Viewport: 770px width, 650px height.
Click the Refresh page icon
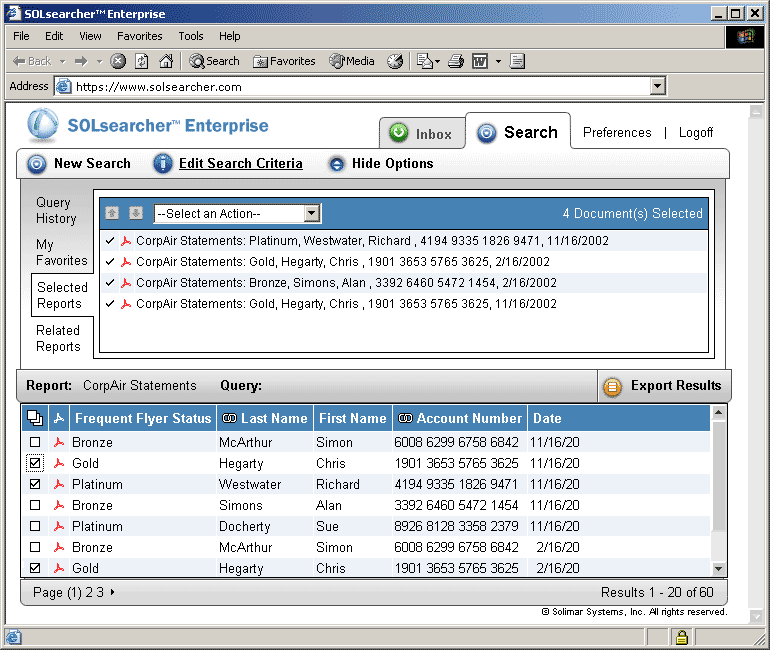point(142,61)
